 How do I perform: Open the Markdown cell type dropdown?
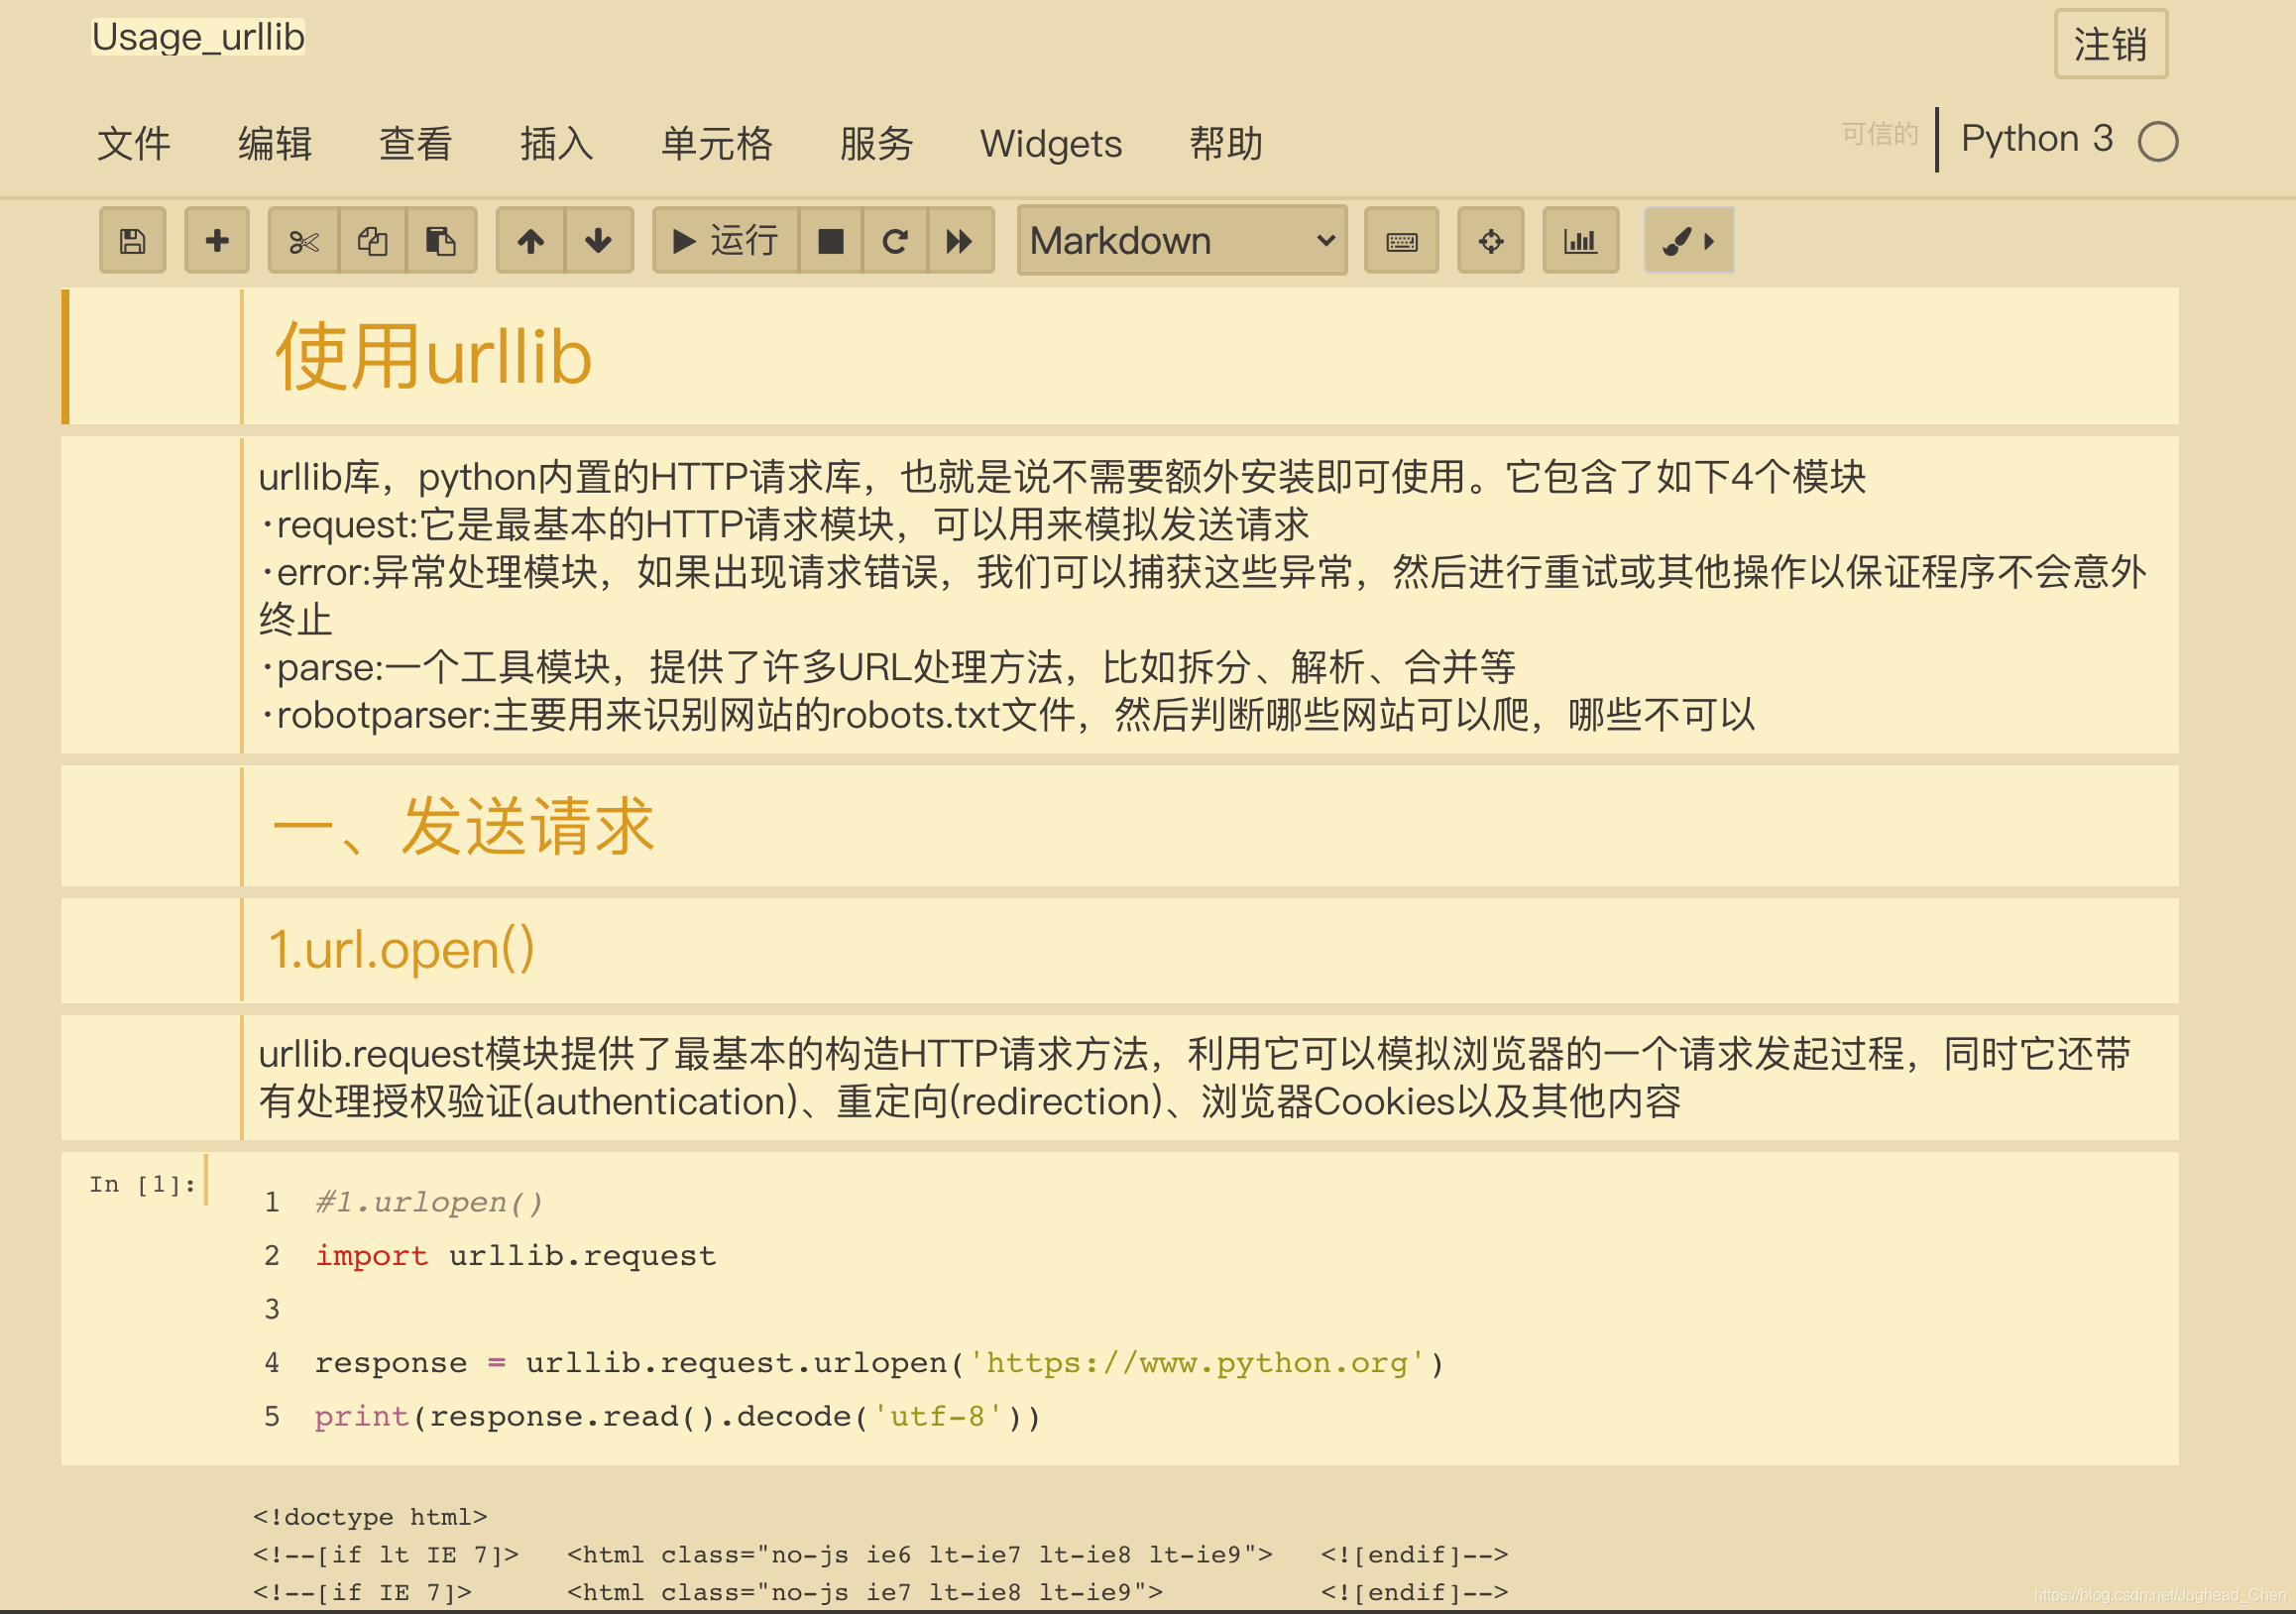[1182, 241]
